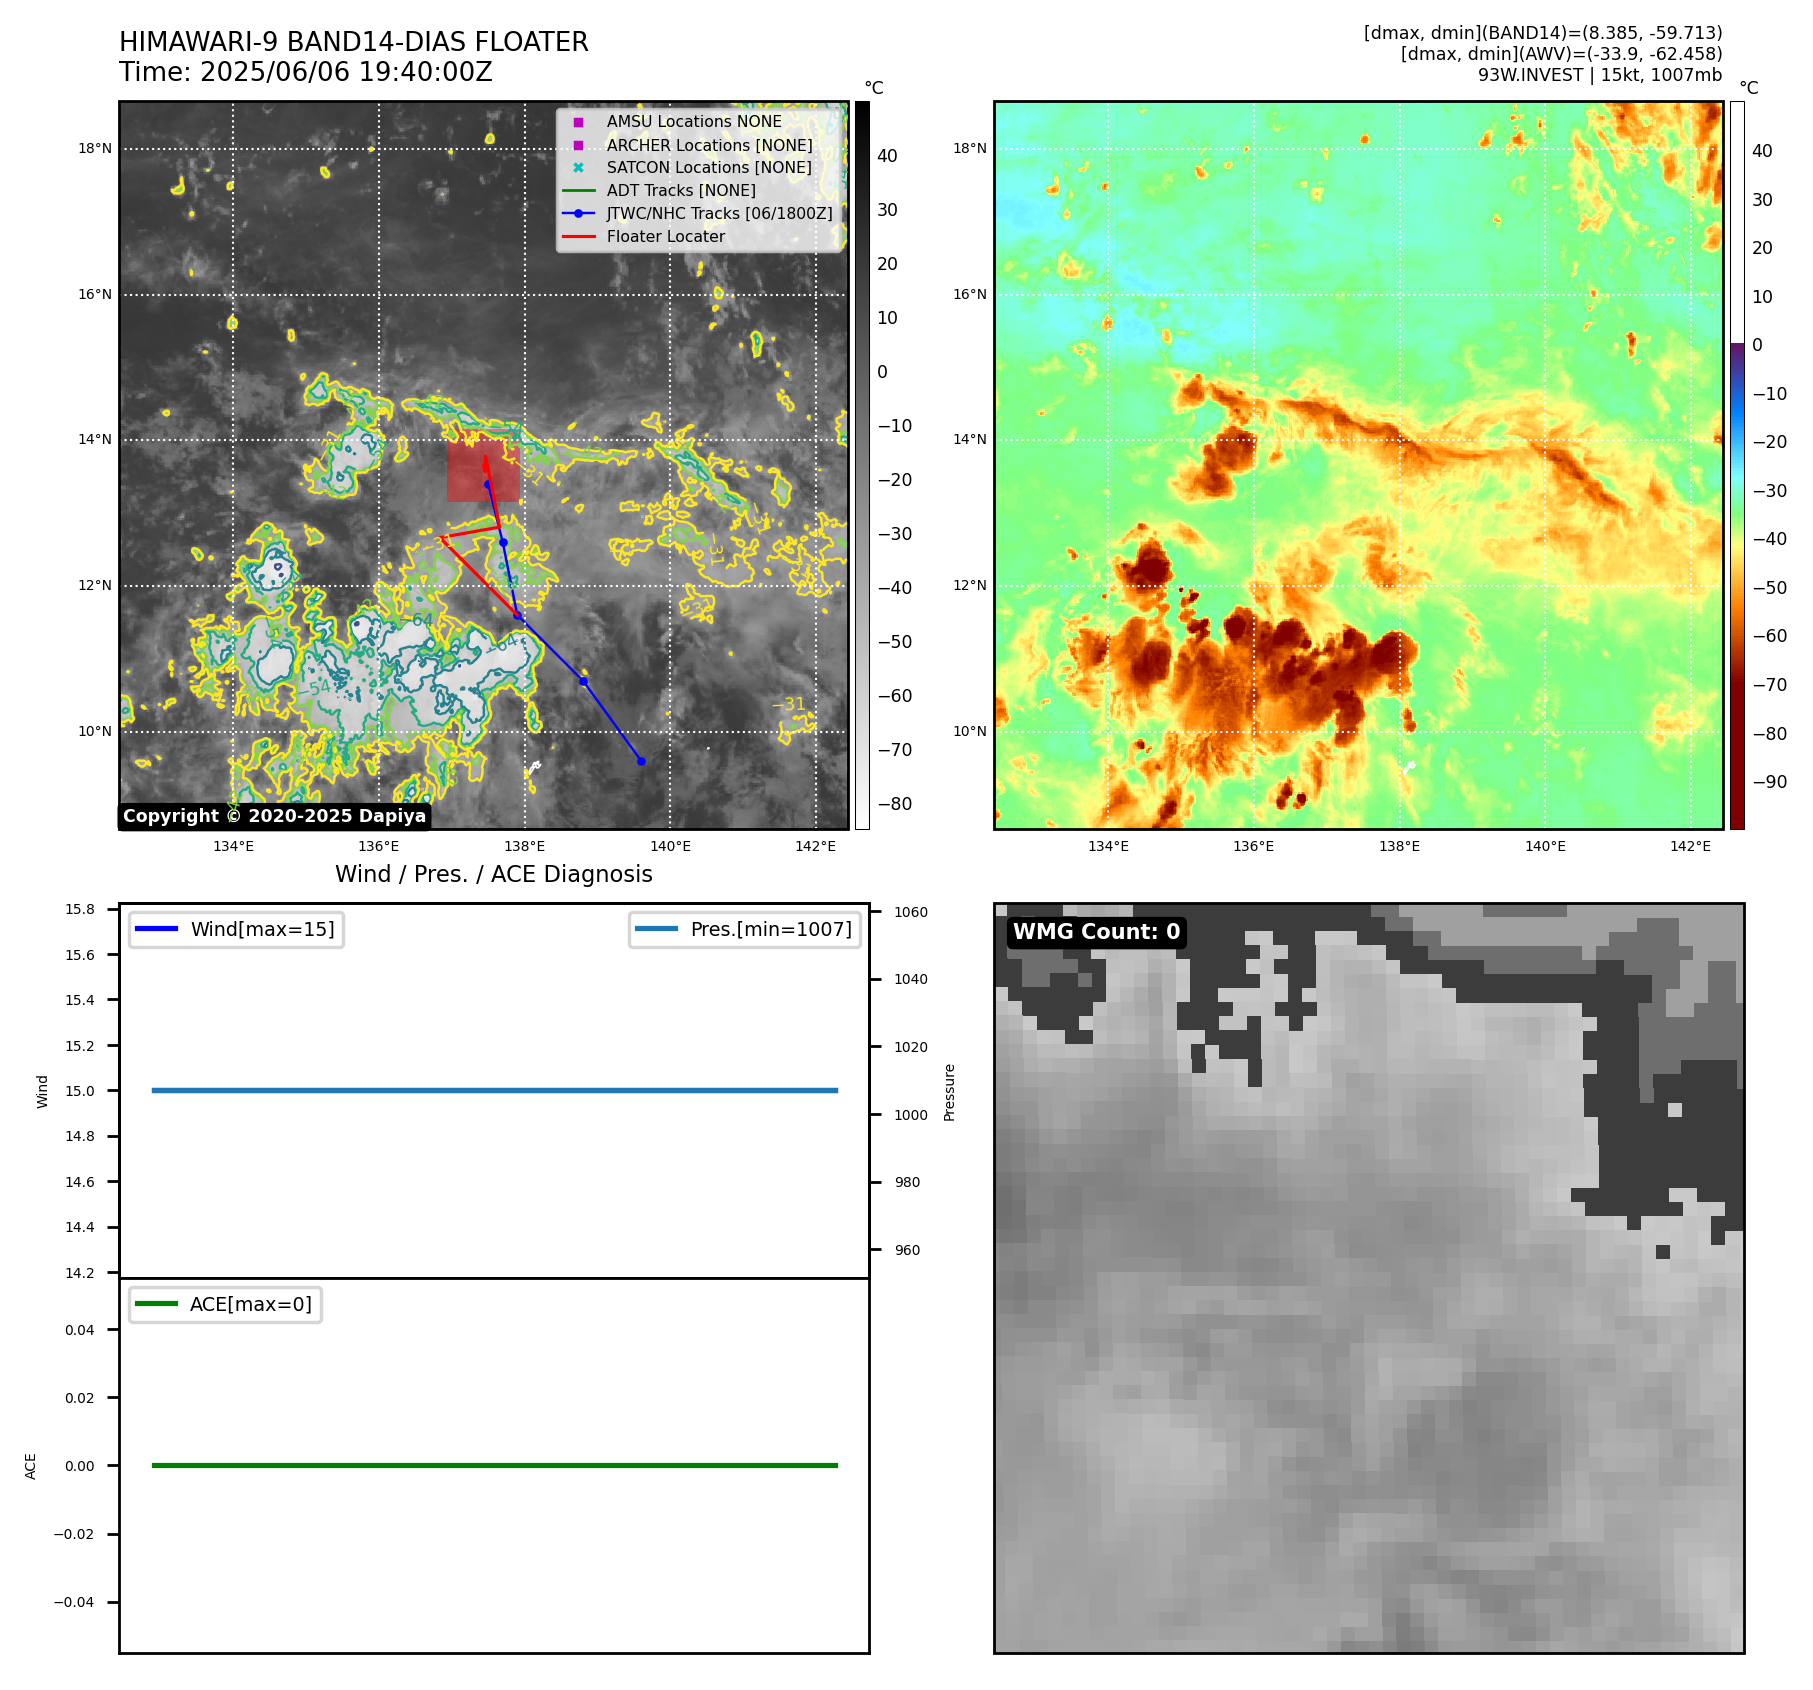Click the Pres.[min=1007] legend

pyautogui.click(x=745, y=929)
